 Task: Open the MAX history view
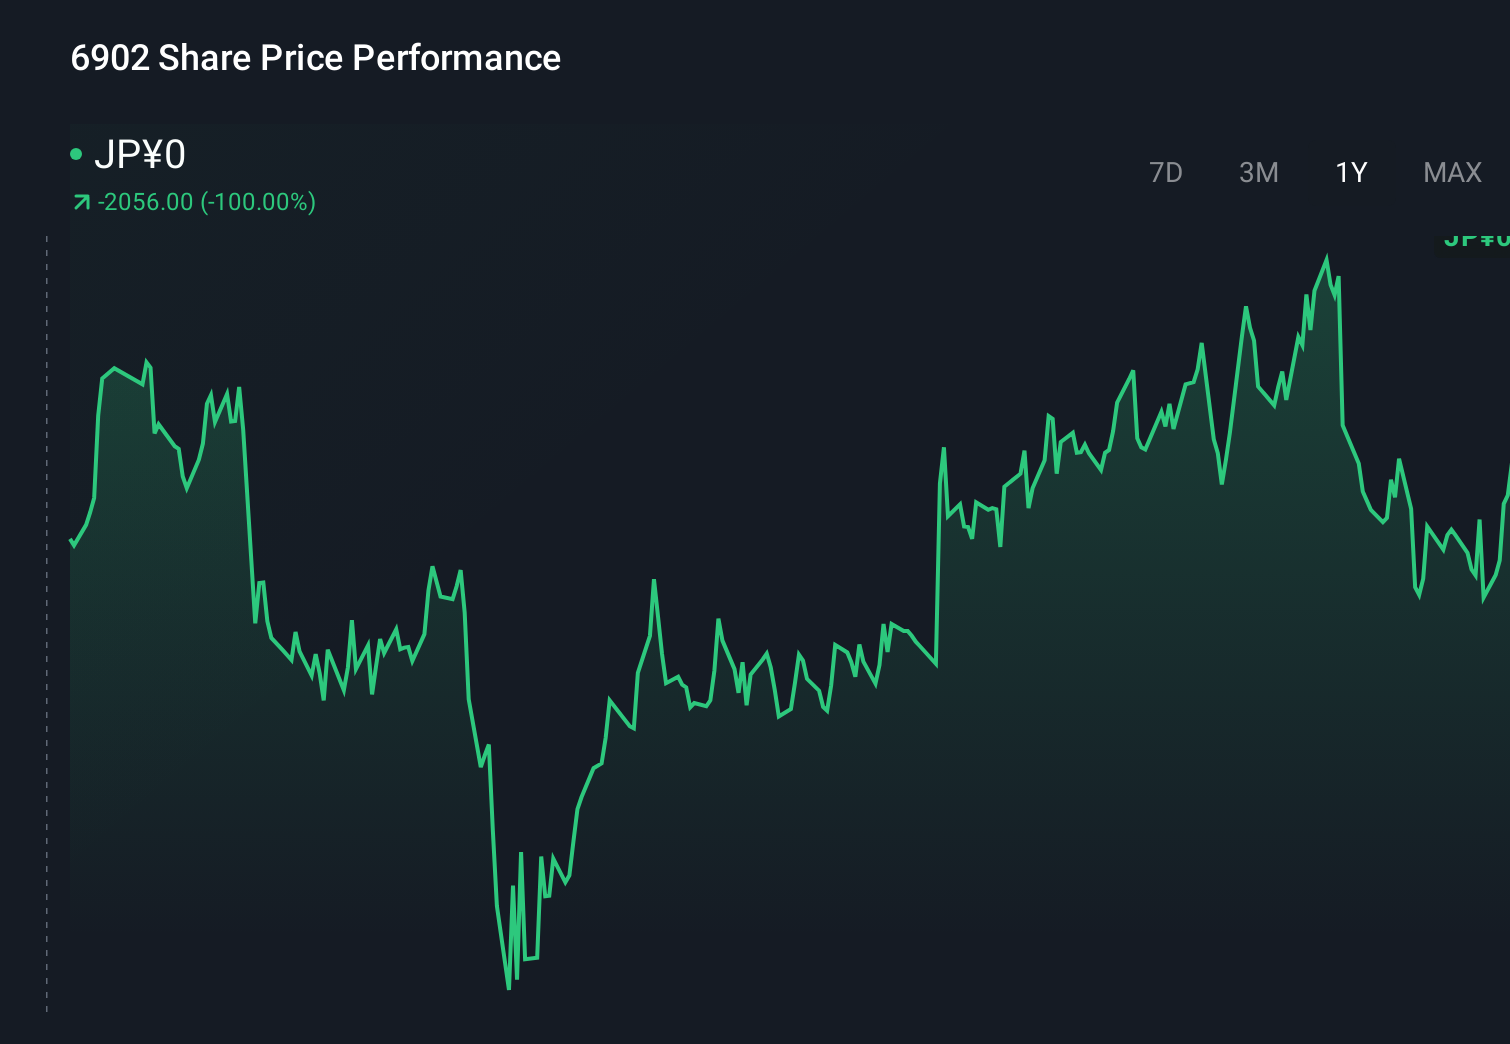point(1451,172)
